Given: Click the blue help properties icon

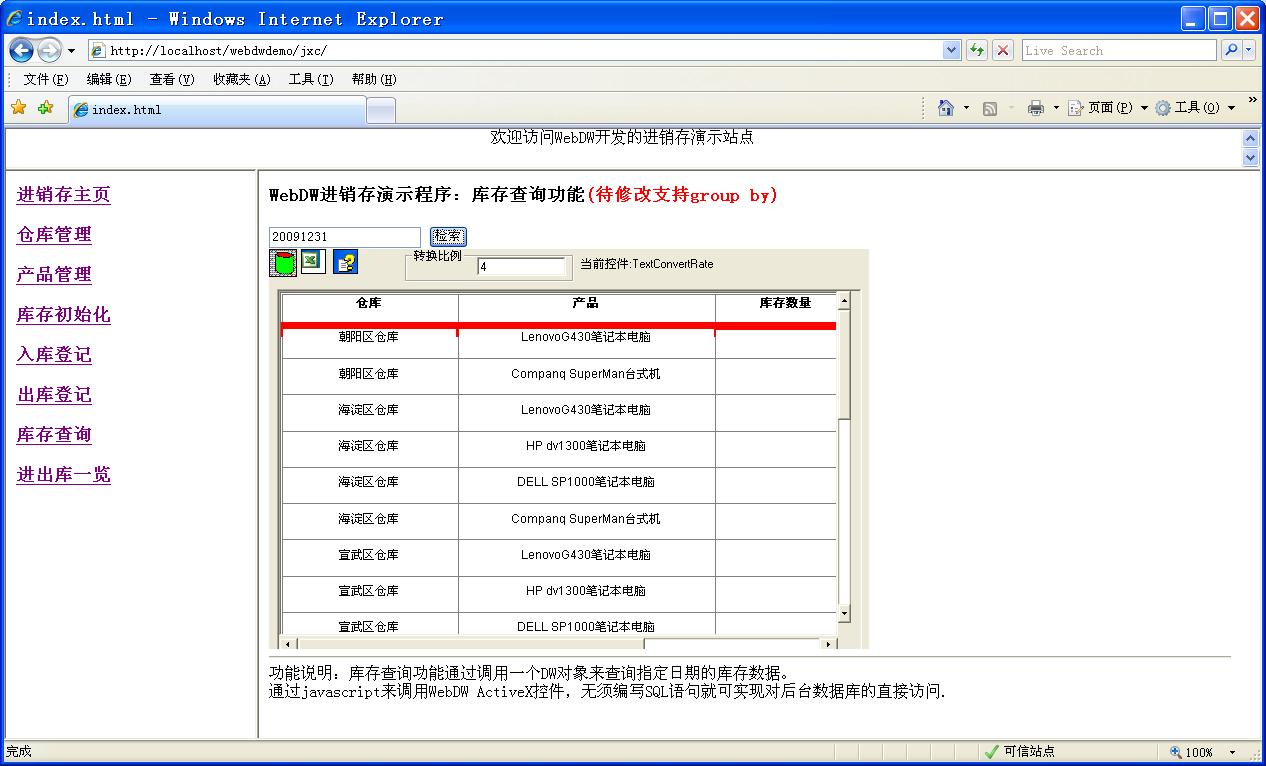Looking at the screenshot, I should [x=345, y=262].
